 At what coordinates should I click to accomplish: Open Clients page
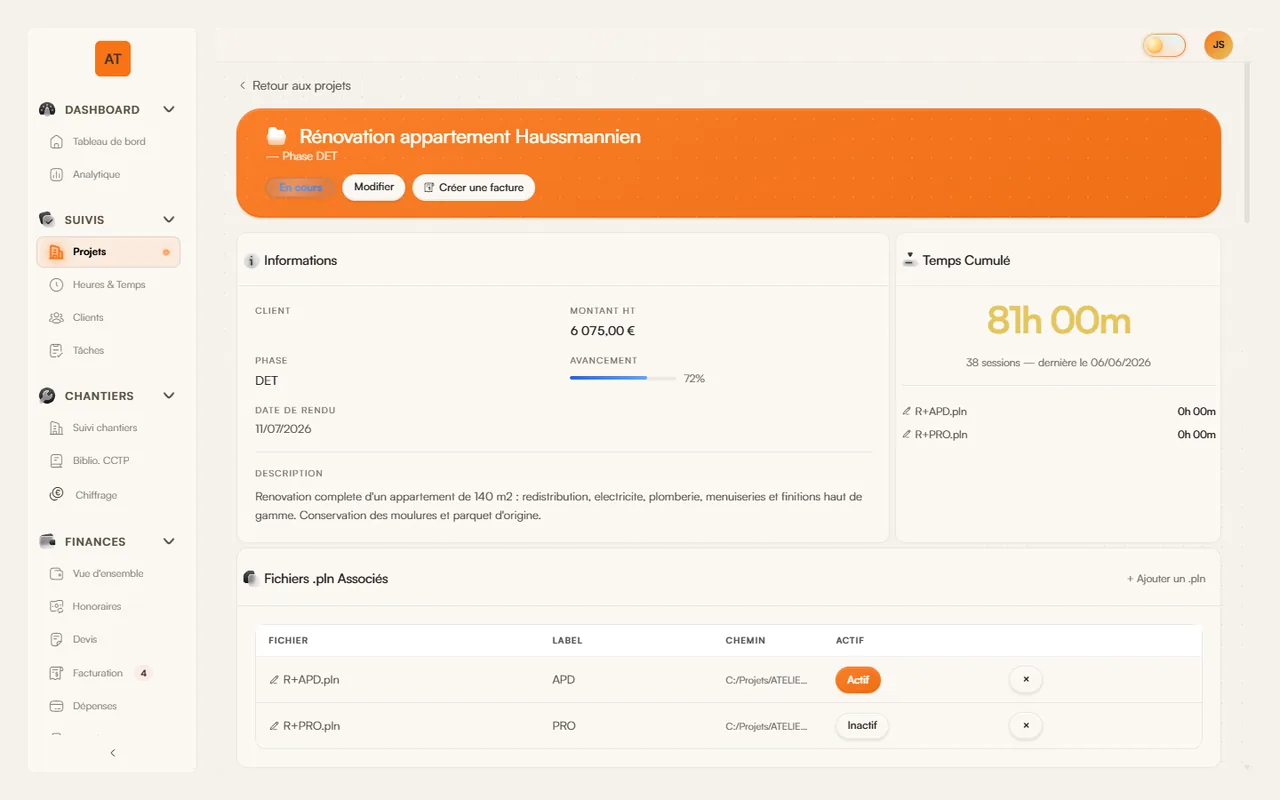click(x=88, y=318)
